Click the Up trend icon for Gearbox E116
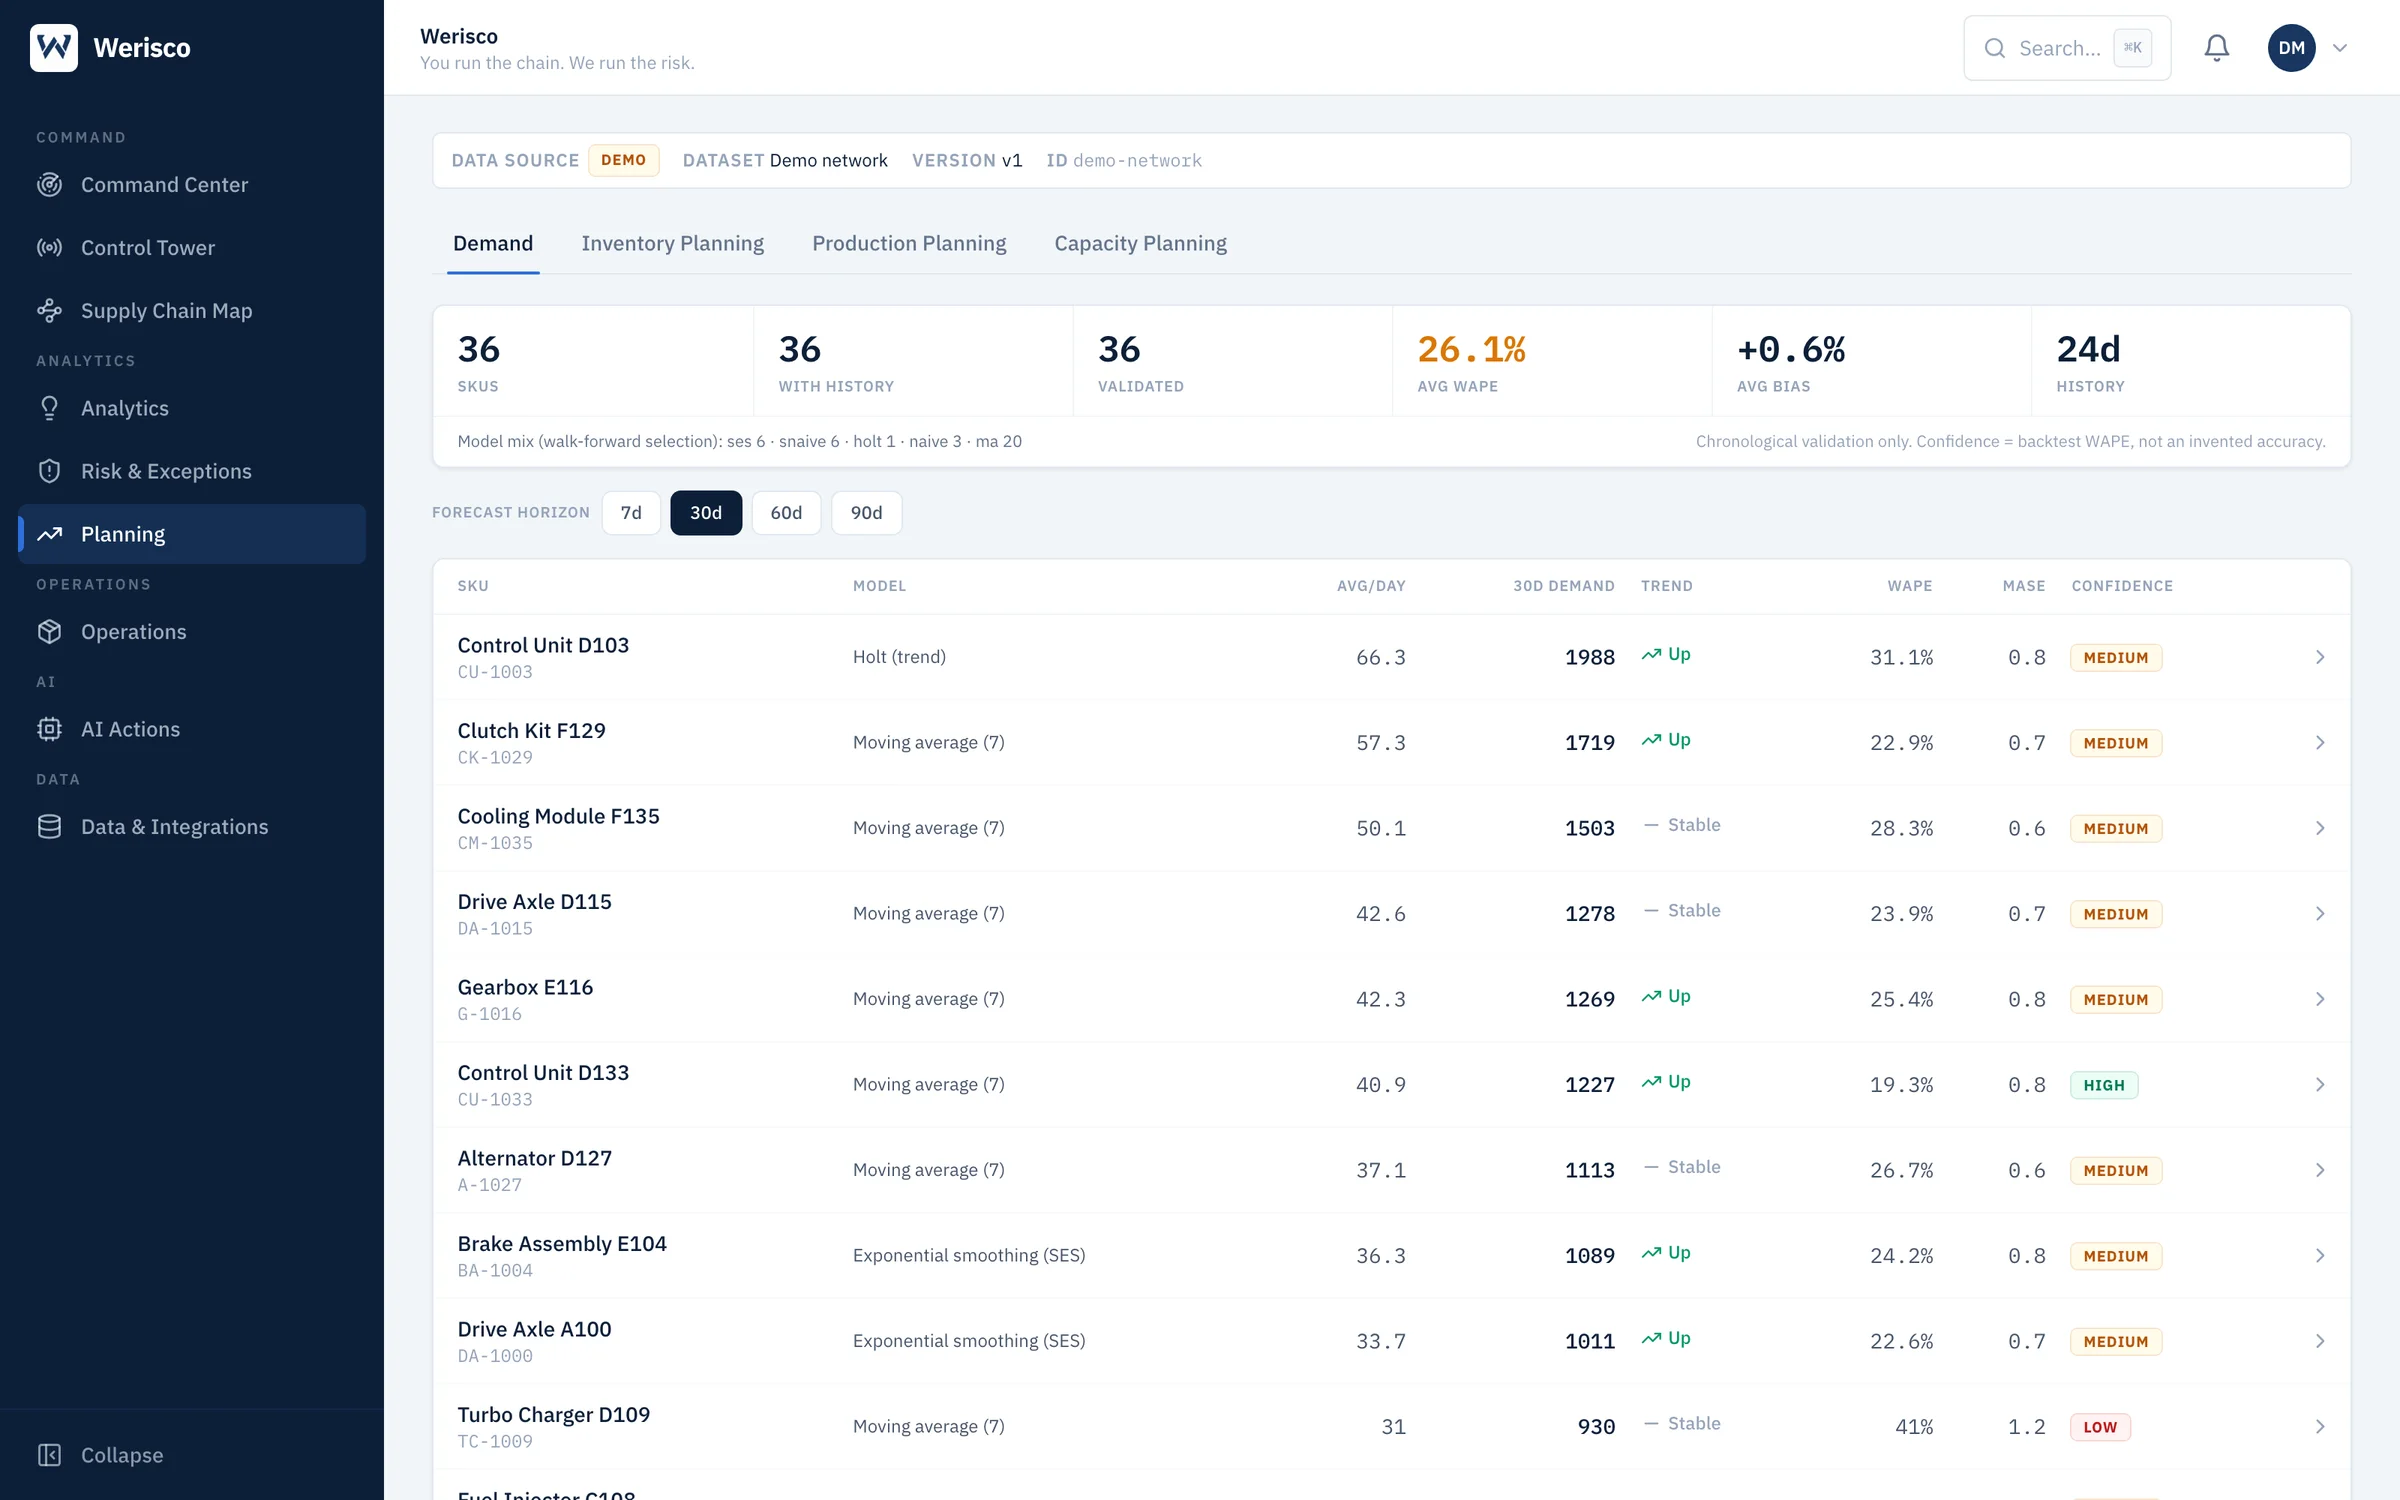Image resolution: width=2400 pixels, height=1500 pixels. point(1651,997)
